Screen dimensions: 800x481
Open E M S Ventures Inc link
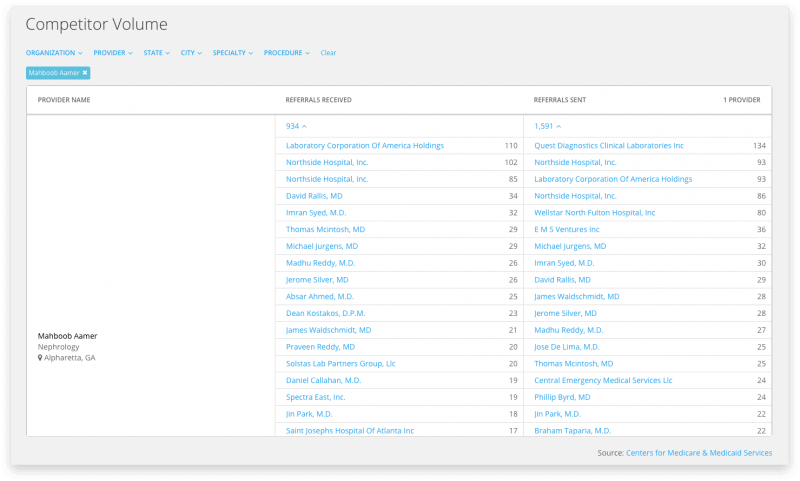click(567, 230)
